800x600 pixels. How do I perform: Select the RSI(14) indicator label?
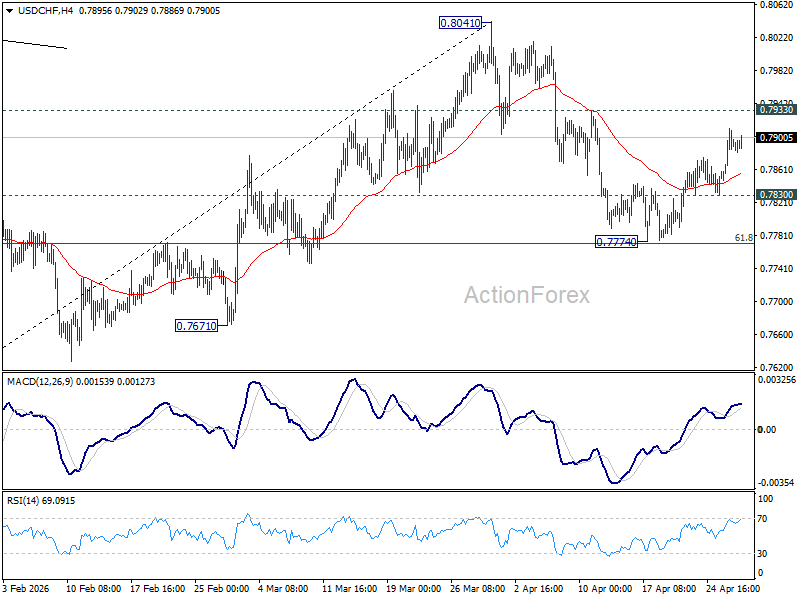(x=23, y=501)
